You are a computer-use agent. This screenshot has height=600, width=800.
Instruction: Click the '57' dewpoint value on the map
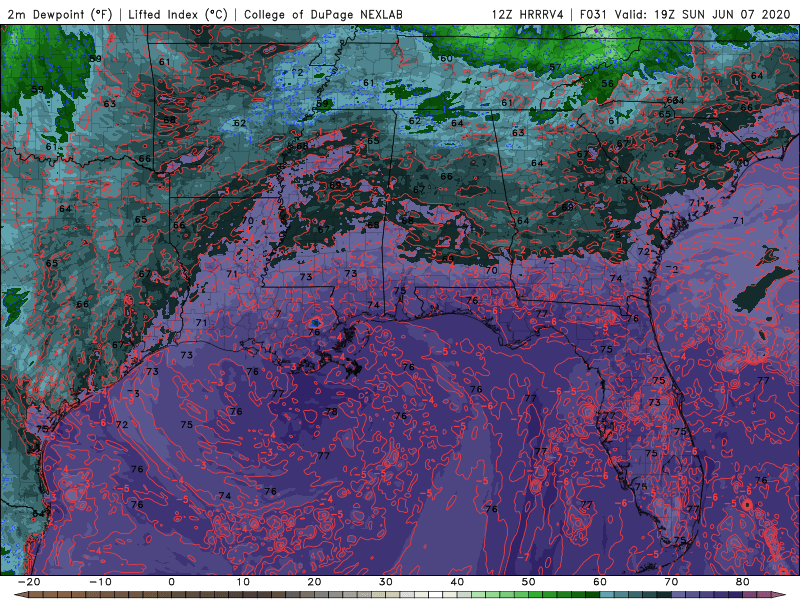[x=555, y=67]
